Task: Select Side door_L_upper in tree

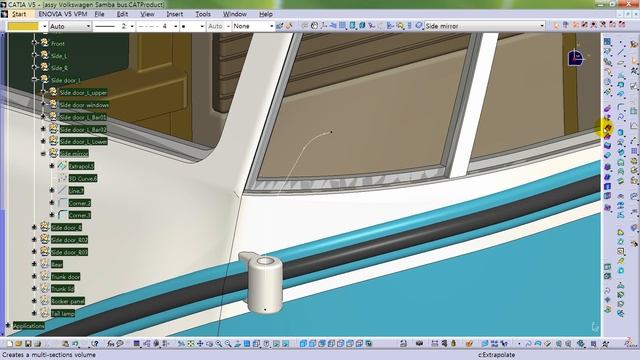Action: coord(83,93)
